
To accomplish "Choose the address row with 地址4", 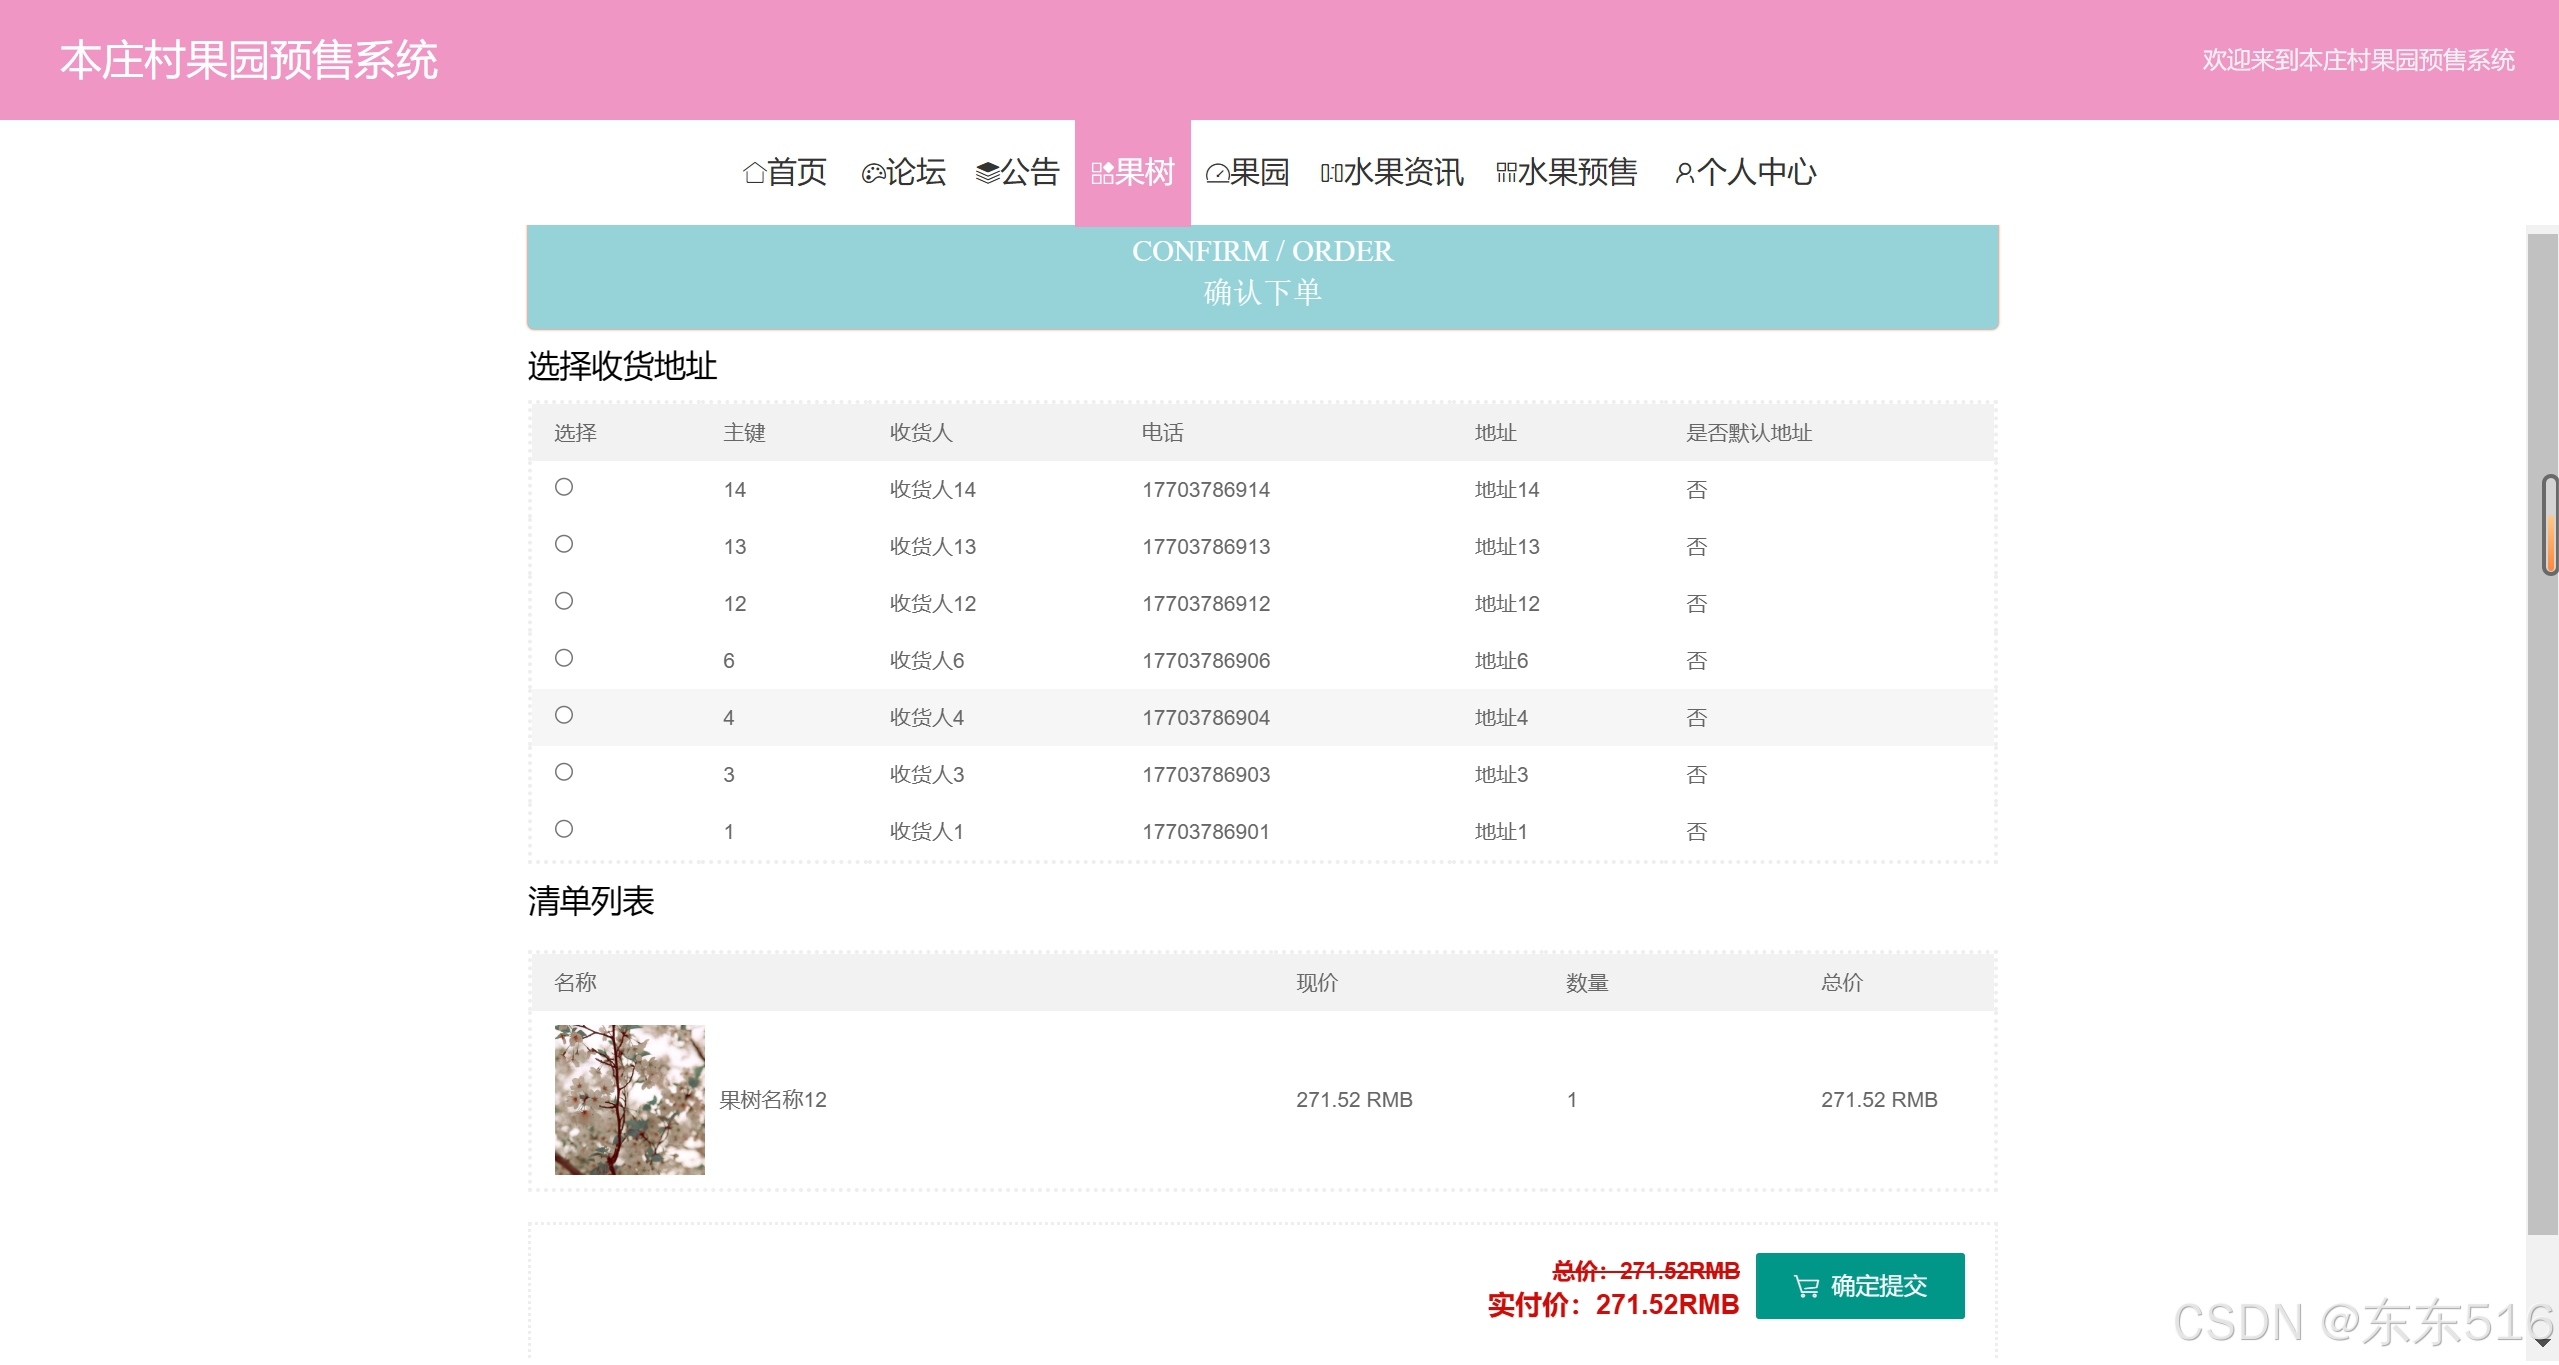I will [564, 716].
